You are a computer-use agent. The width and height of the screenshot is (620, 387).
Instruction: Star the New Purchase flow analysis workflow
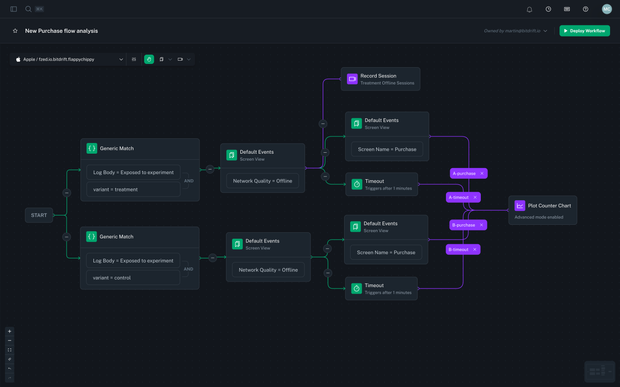point(15,31)
